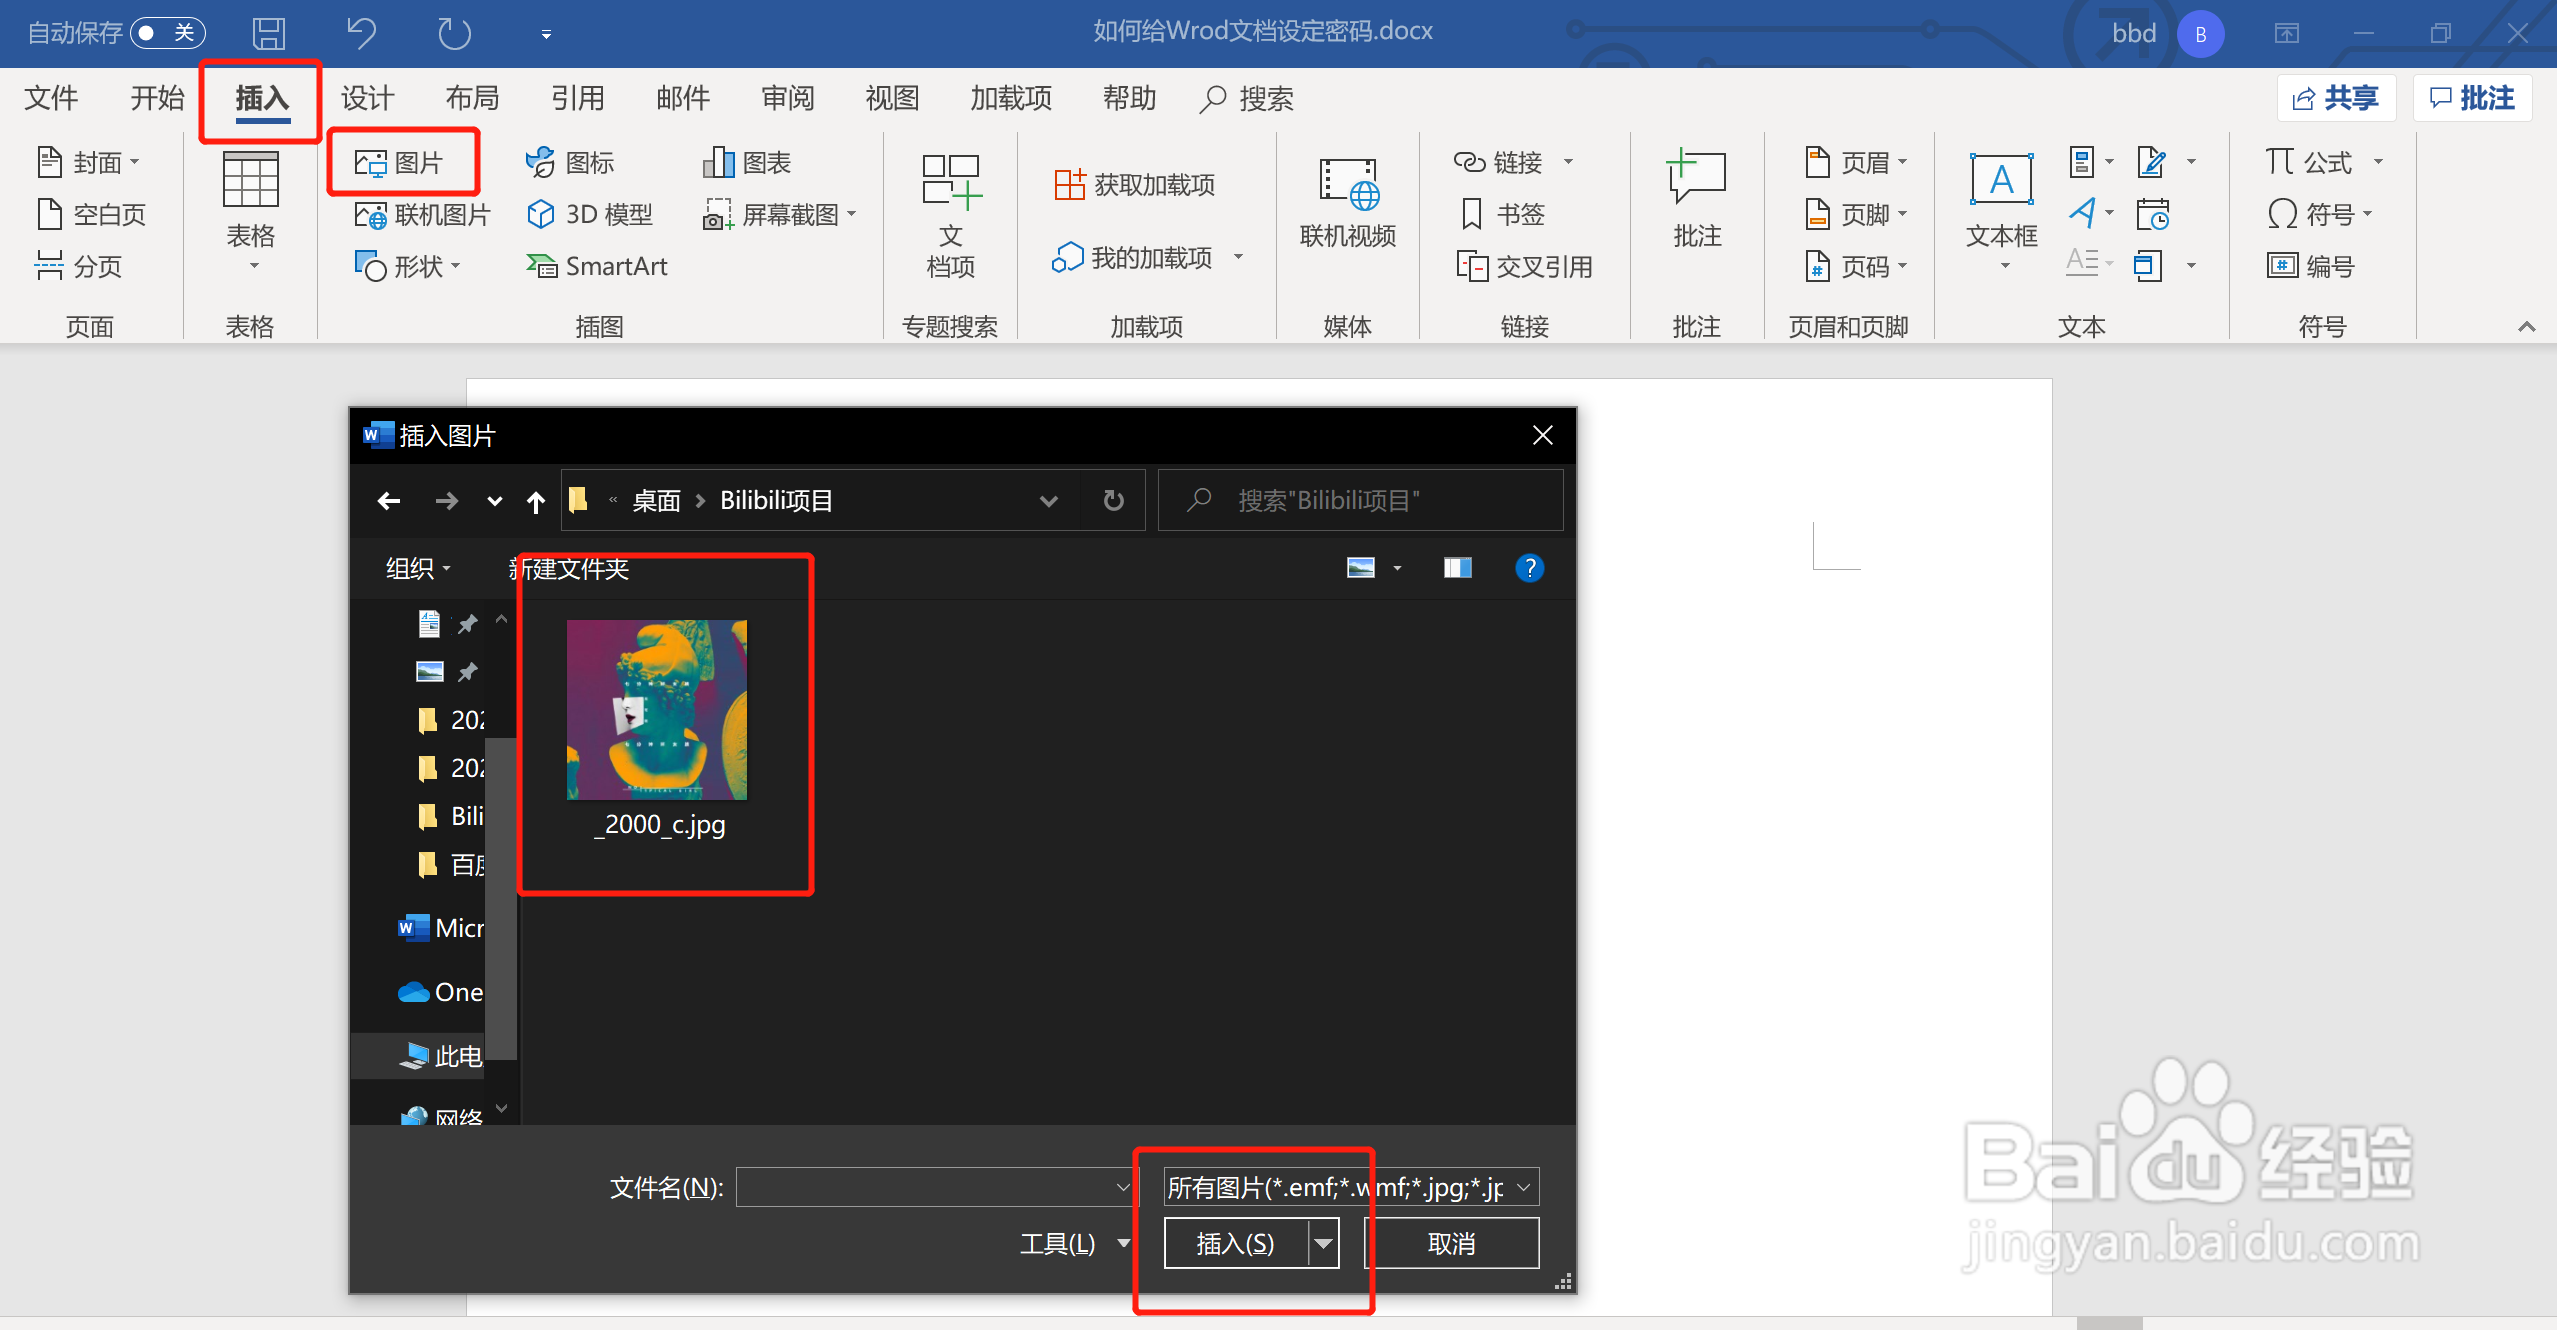Image resolution: width=2557 pixels, height=1330 pixels.
Task: Open the 审阅 review tab
Action: point(787,98)
